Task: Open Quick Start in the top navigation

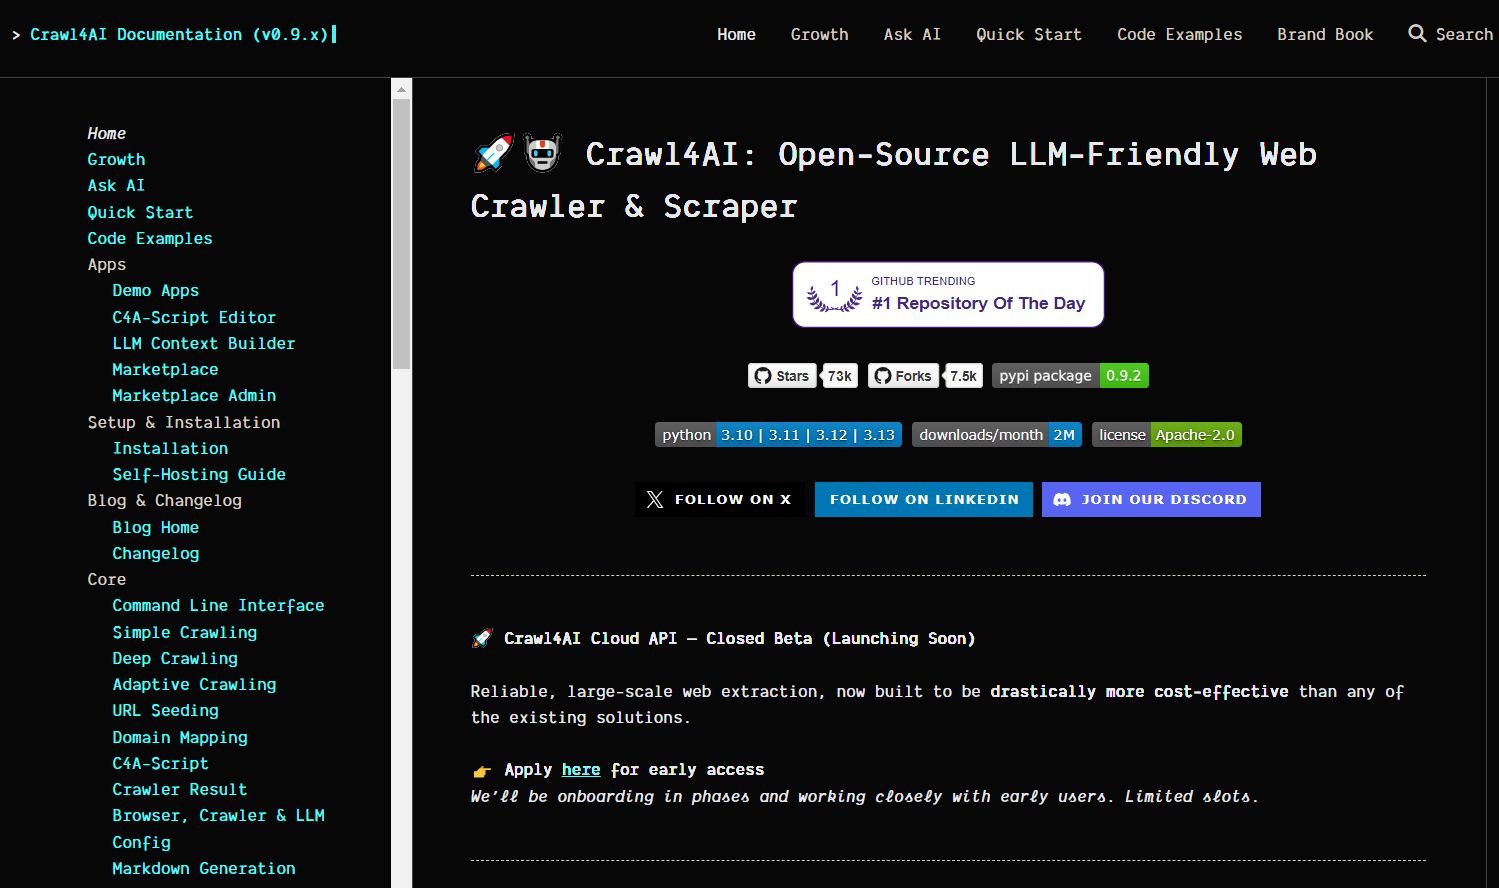Action: pyautogui.click(x=1029, y=34)
